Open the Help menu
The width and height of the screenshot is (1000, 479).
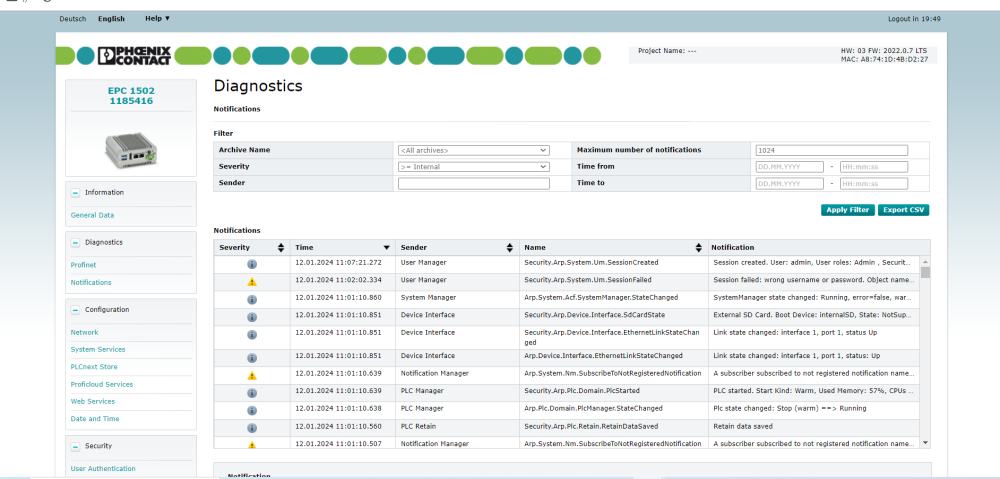[x=157, y=18]
